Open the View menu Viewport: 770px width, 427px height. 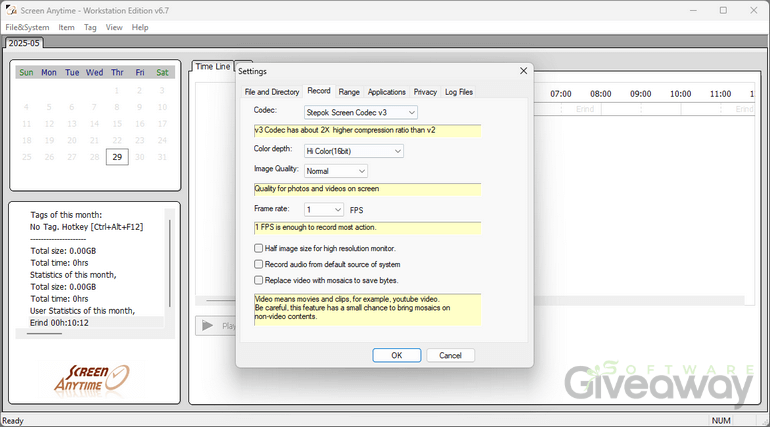114,27
